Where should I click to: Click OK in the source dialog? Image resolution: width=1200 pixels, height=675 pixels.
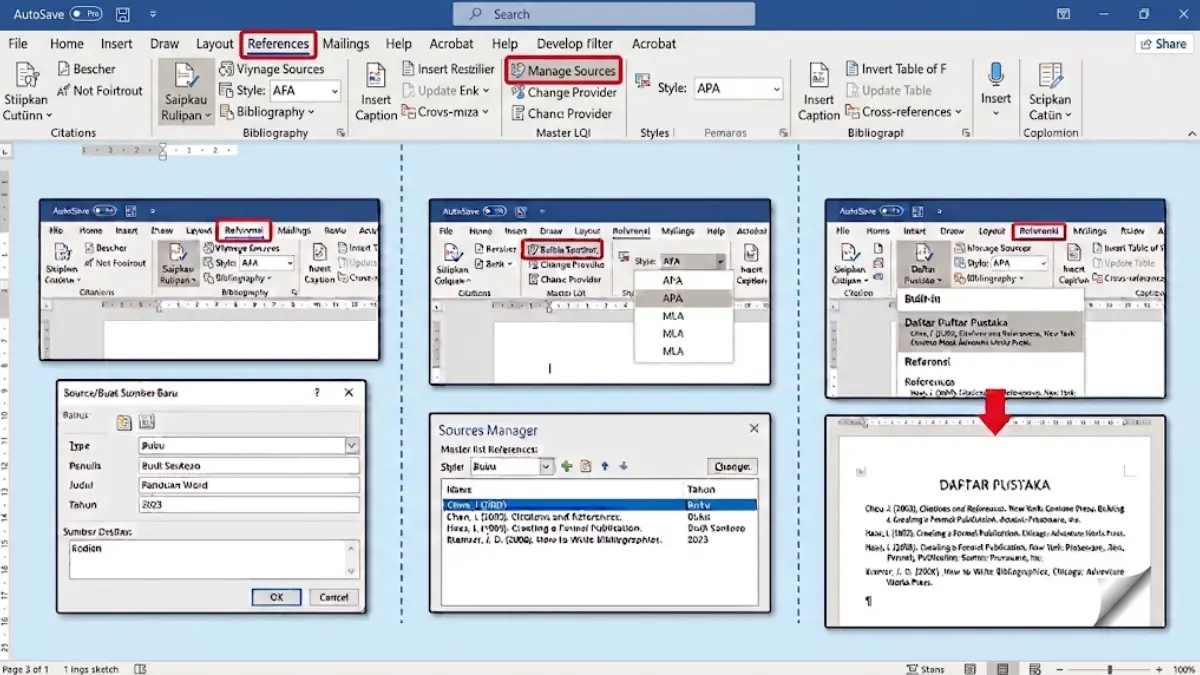(276, 597)
